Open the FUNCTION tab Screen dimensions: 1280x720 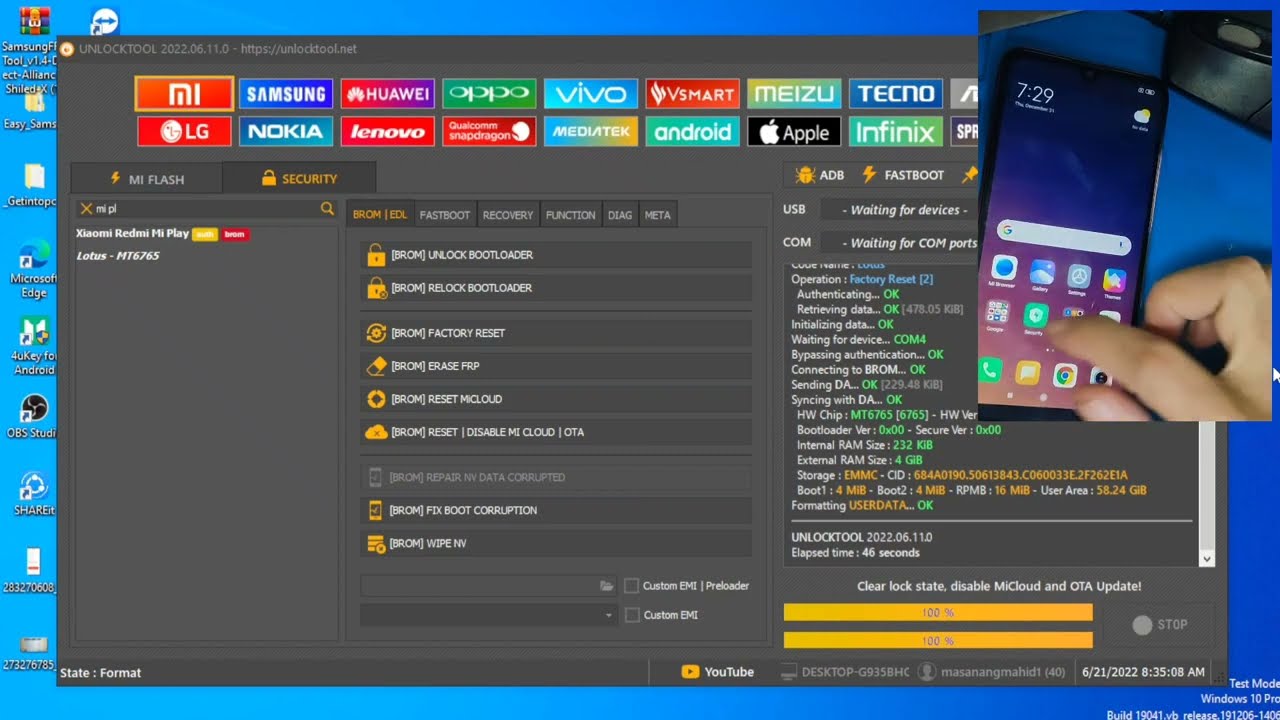(570, 215)
